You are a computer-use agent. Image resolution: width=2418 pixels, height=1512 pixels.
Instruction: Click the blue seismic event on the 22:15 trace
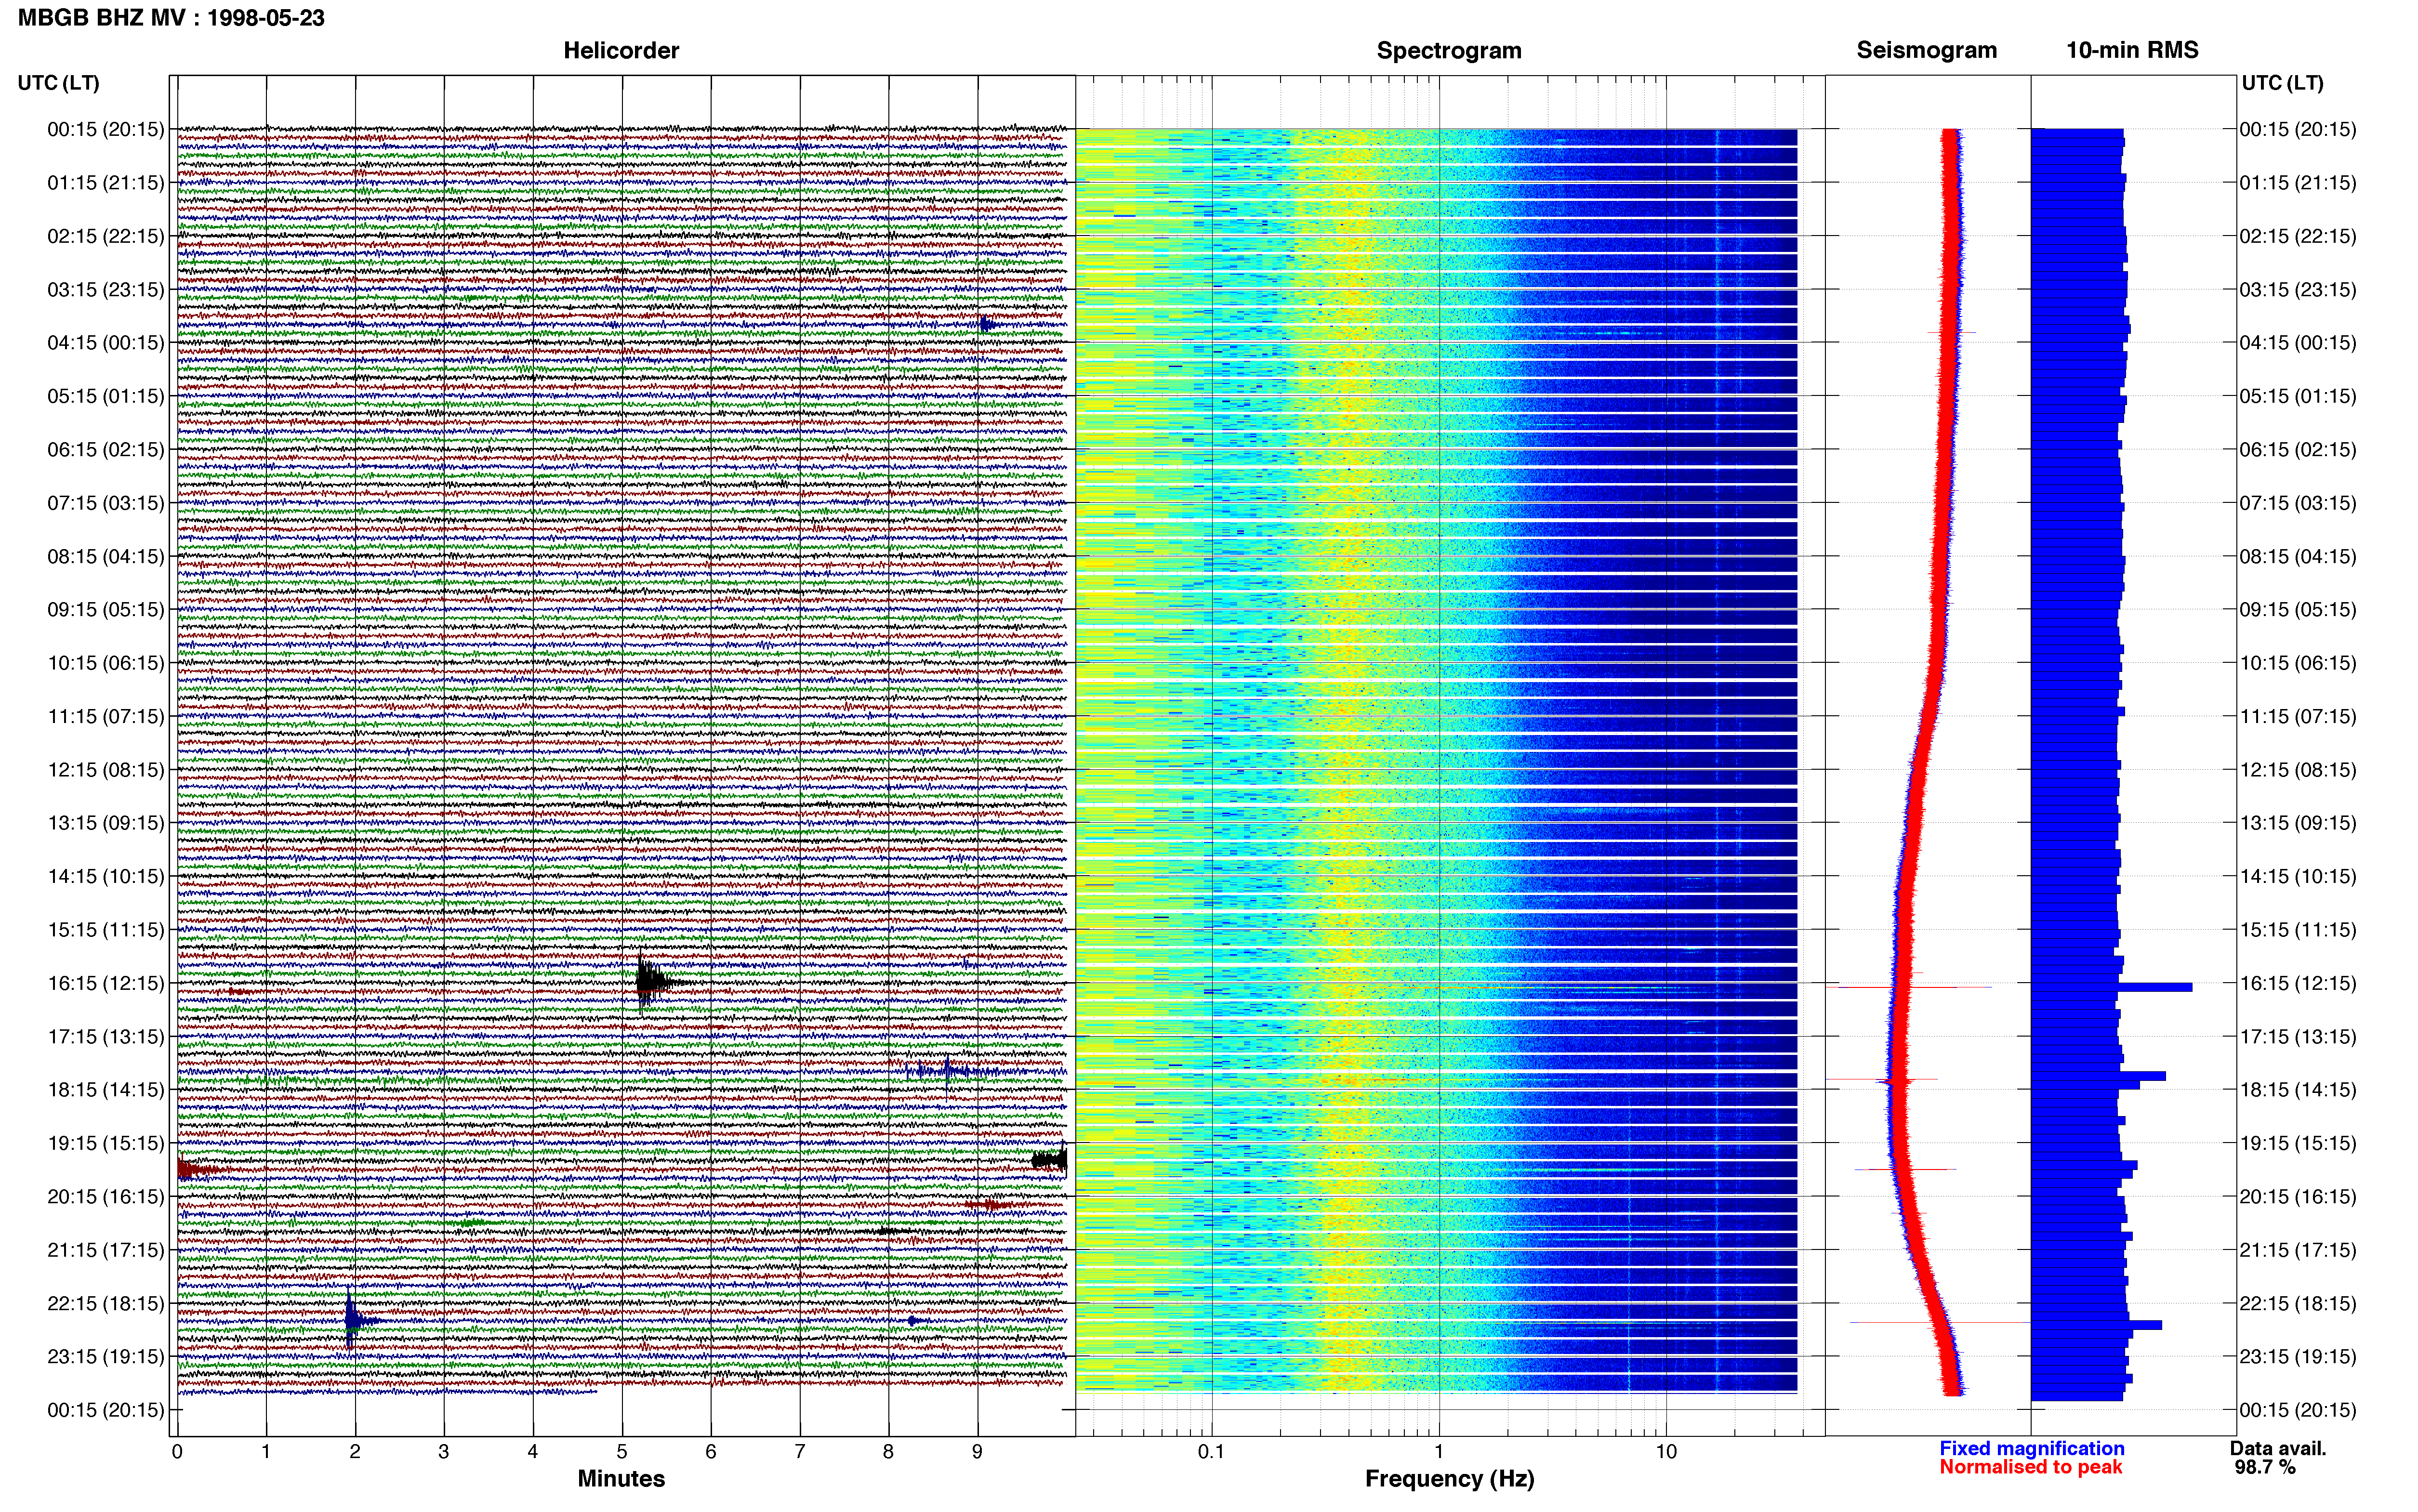tap(356, 1320)
